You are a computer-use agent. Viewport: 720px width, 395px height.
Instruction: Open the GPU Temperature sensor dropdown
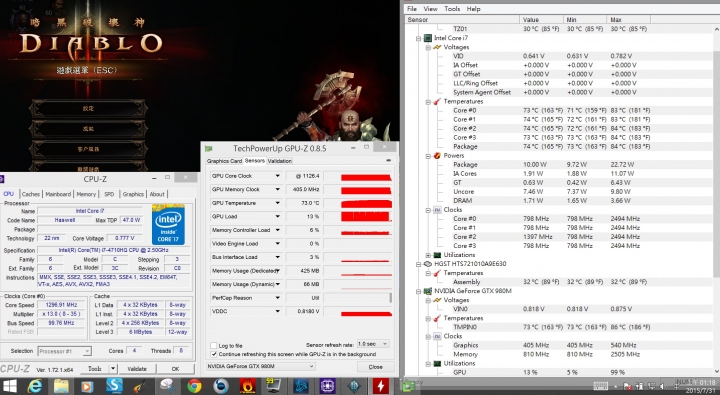[277, 203]
